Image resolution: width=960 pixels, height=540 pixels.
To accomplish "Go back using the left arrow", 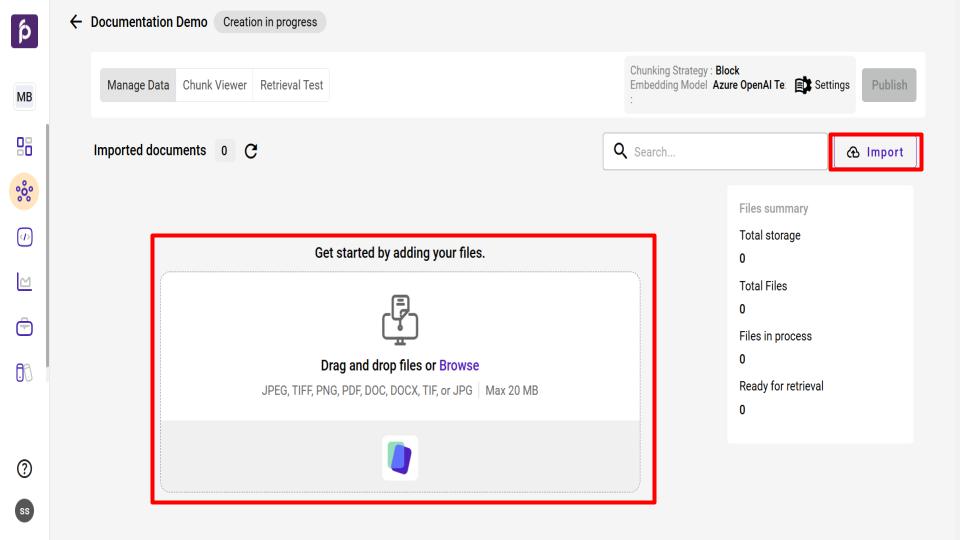I will 74,22.
